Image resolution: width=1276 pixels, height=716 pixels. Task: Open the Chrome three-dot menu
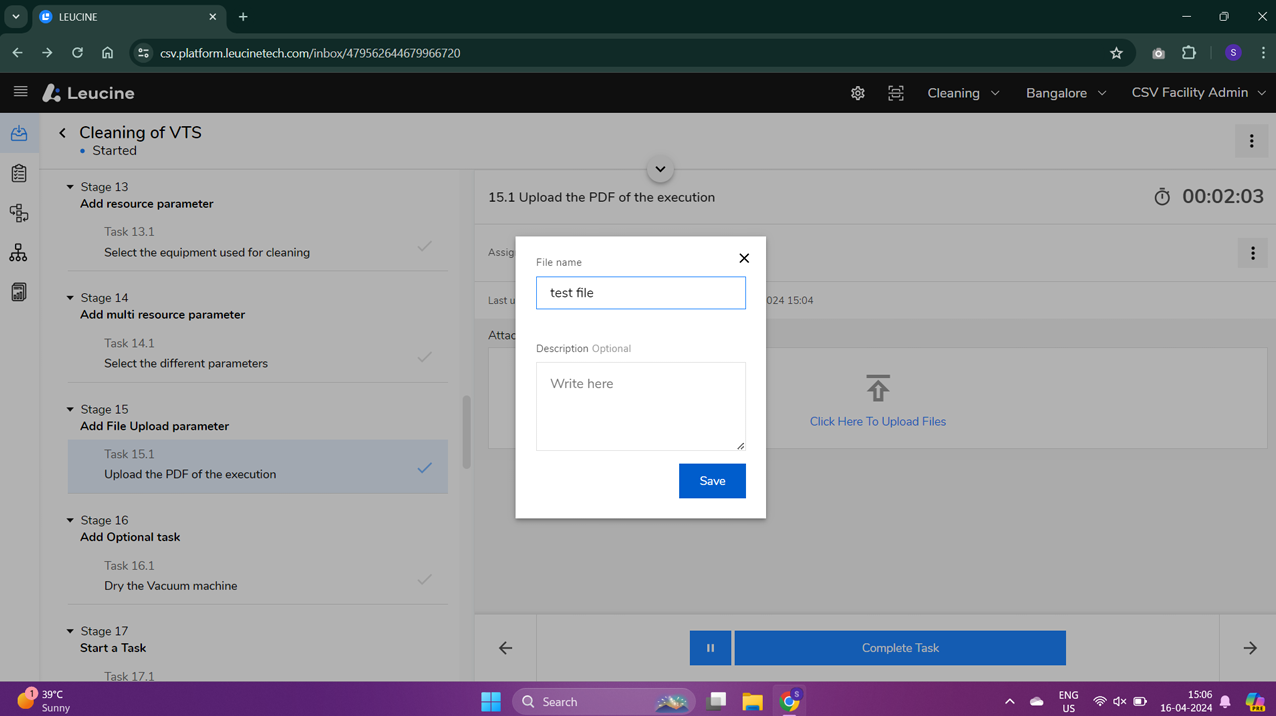pos(1263,53)
